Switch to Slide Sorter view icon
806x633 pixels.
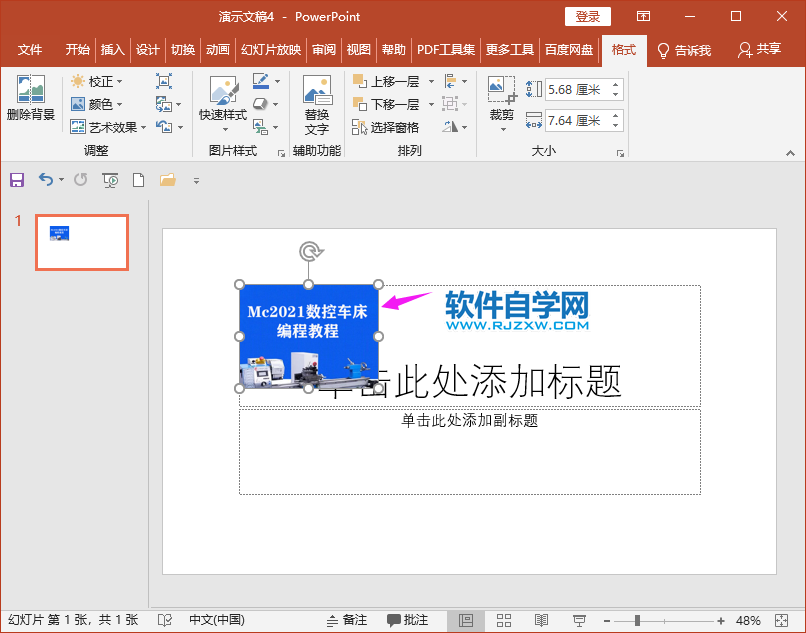[504, 619]
